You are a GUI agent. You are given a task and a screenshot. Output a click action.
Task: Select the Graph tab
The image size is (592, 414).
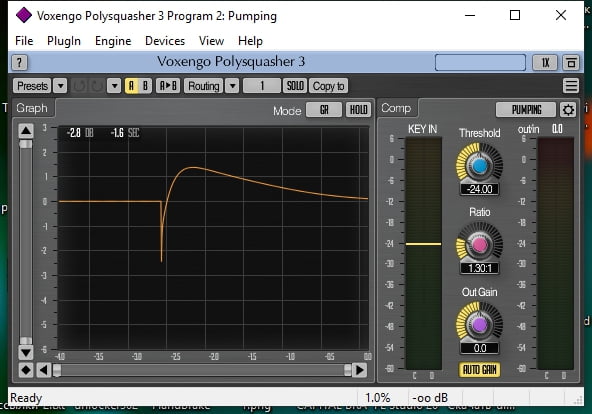click(32, 109)
